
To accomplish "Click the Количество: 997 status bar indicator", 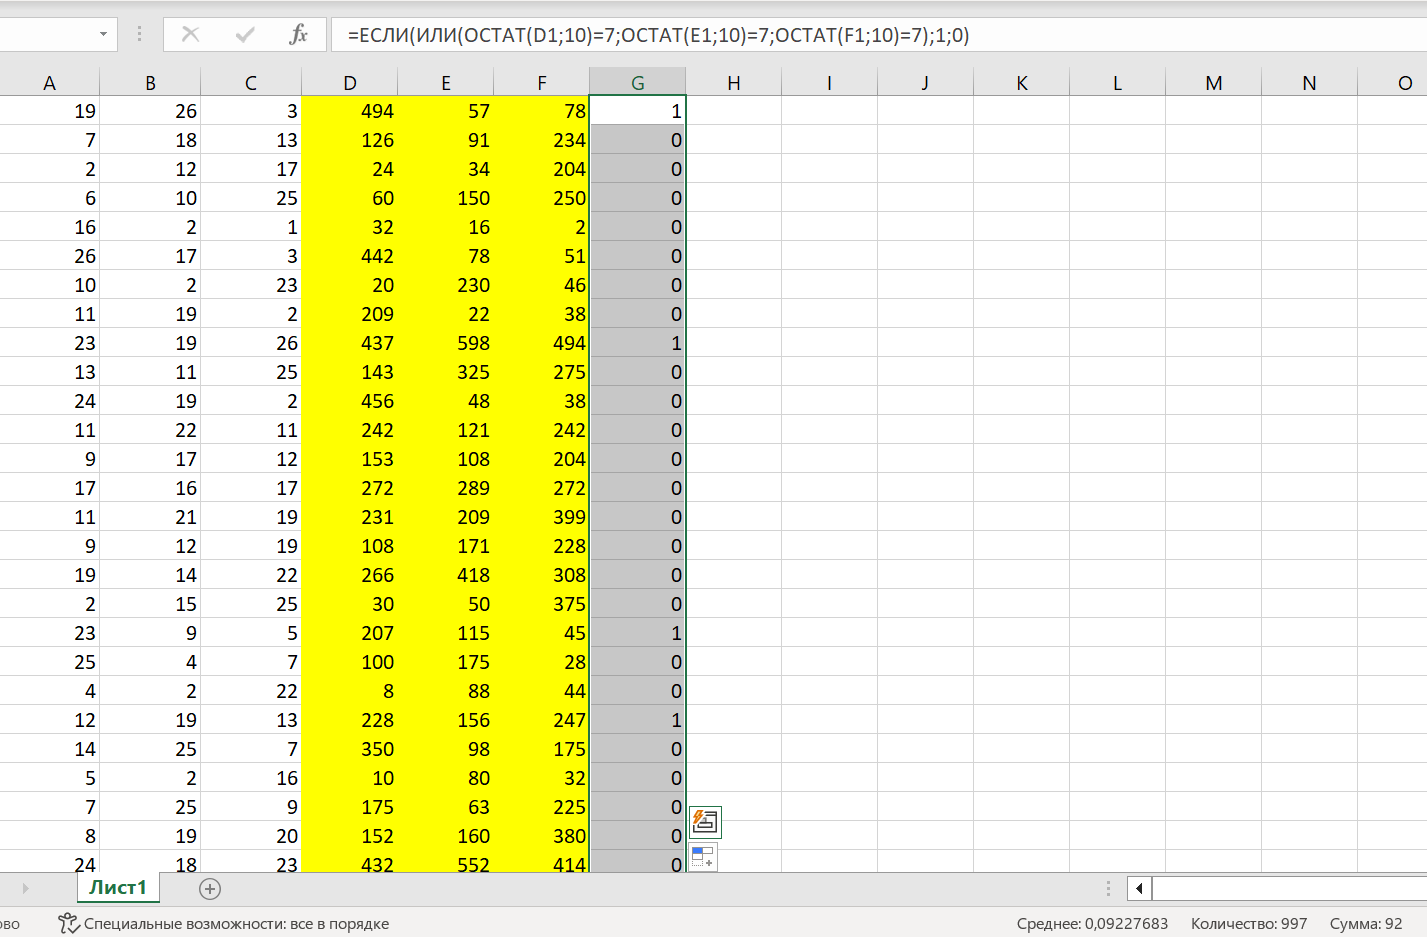I will point(1248,923).
